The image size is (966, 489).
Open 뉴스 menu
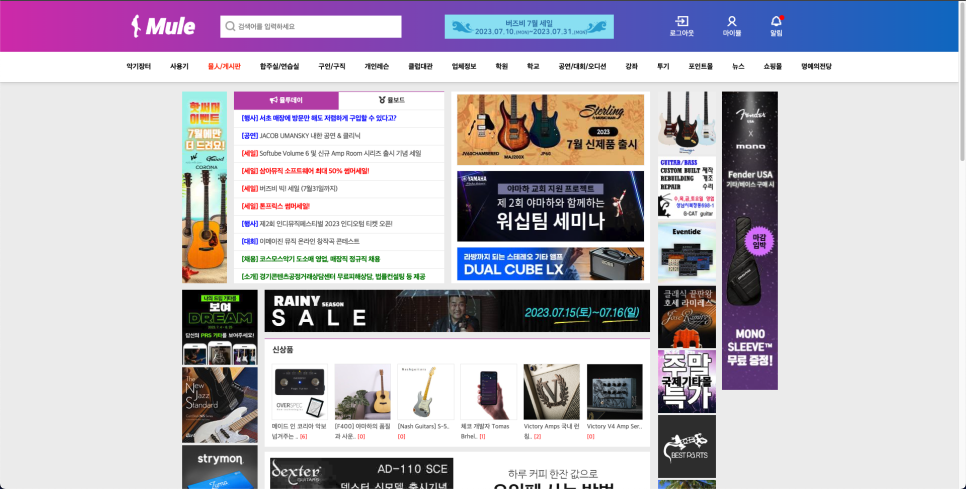point(738,67)
